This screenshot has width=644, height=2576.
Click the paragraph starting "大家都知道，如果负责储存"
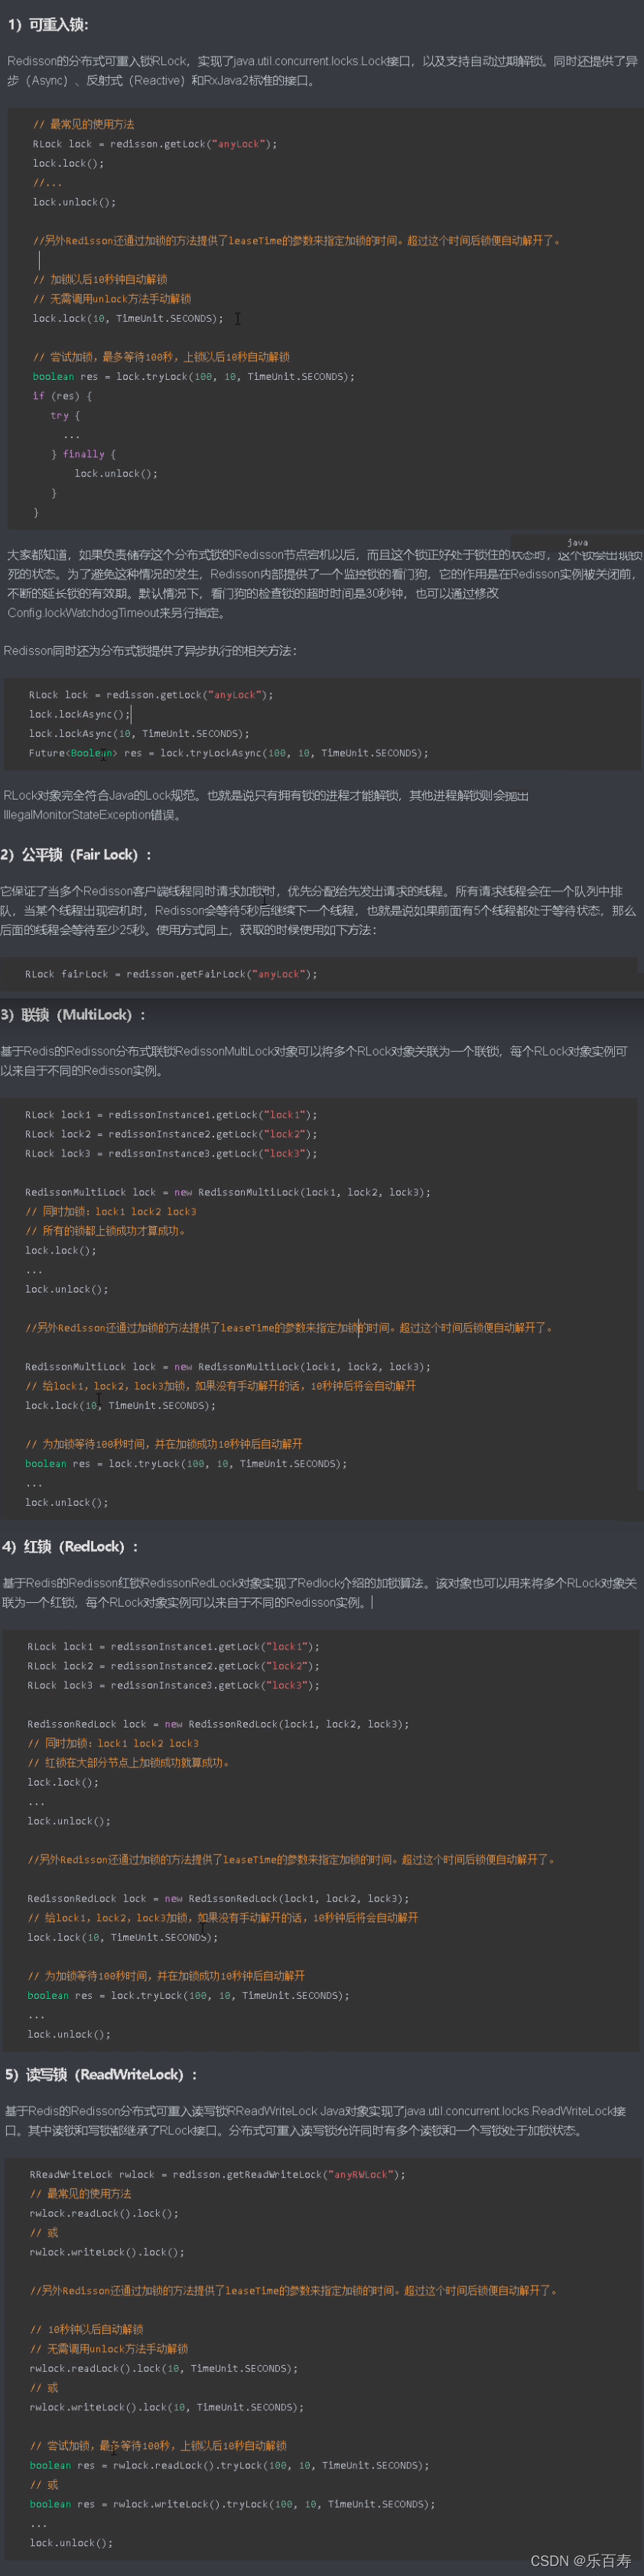point(324,584)
